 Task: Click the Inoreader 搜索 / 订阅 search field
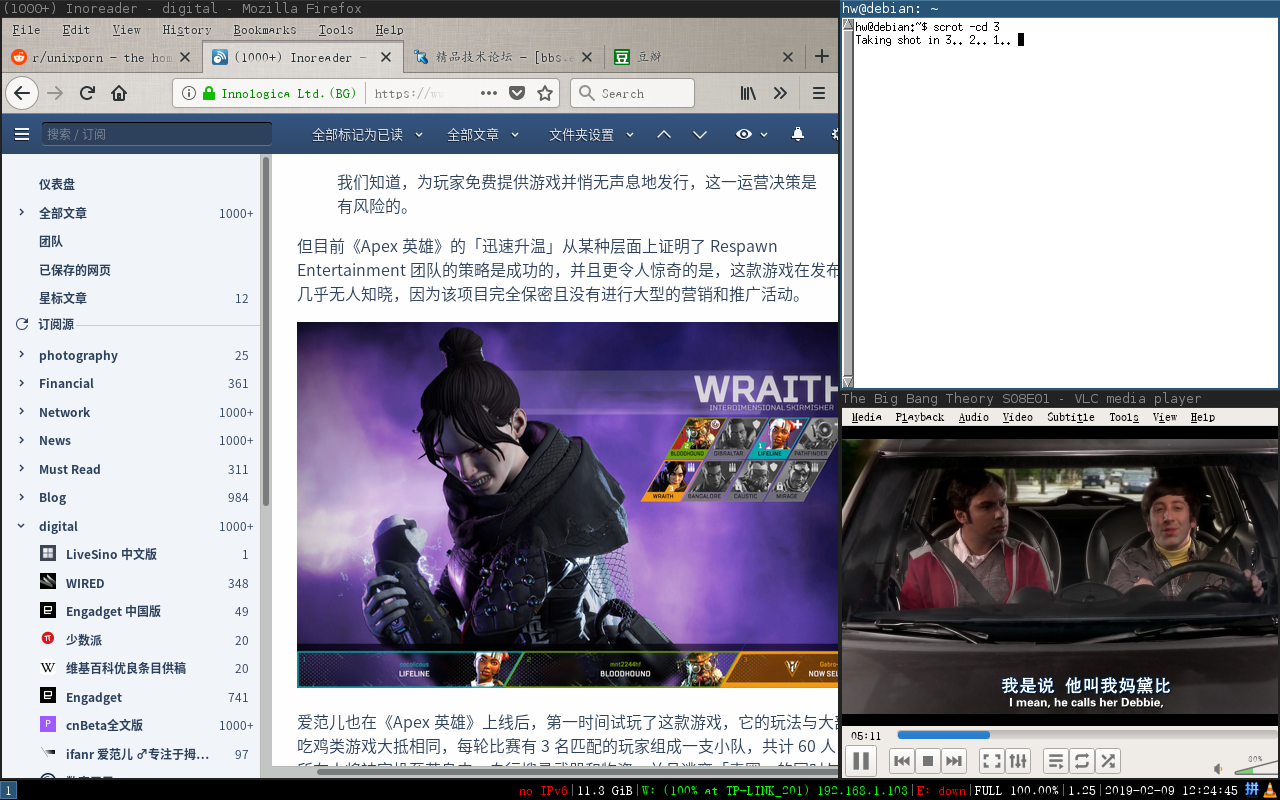tap(158, 134)
